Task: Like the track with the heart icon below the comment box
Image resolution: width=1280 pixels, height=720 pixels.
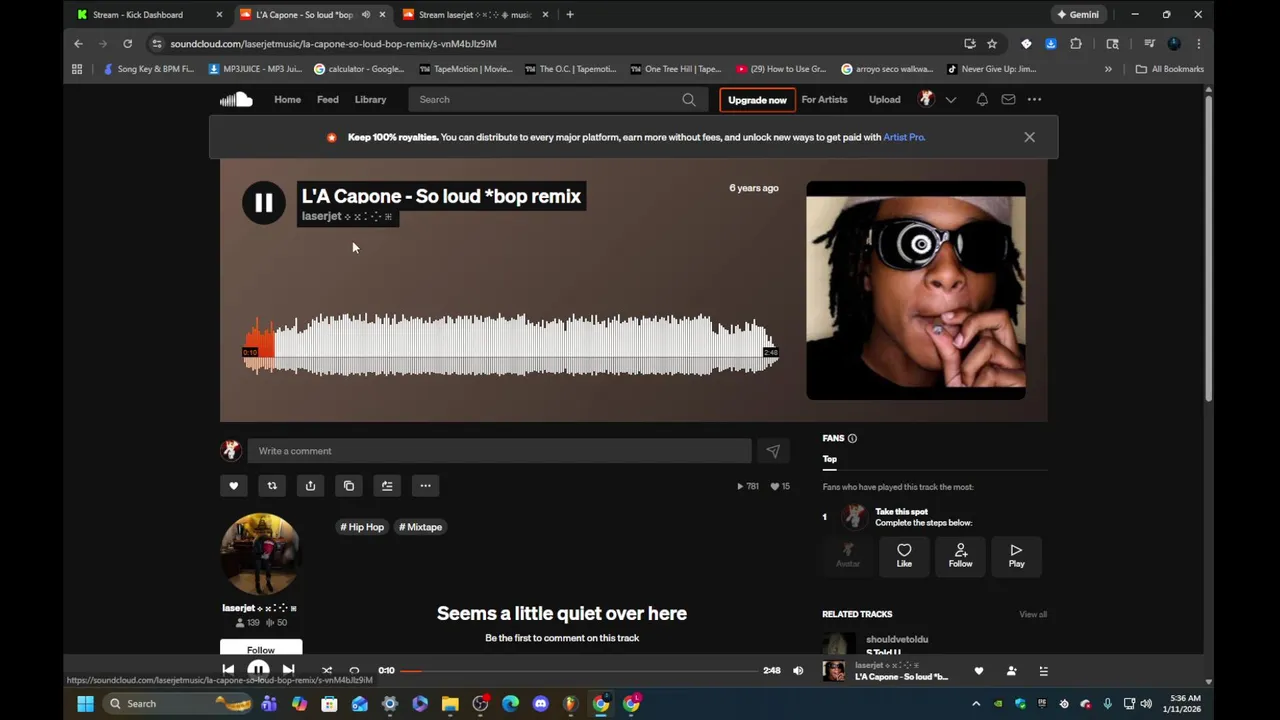Action: [x=234, y=486]
